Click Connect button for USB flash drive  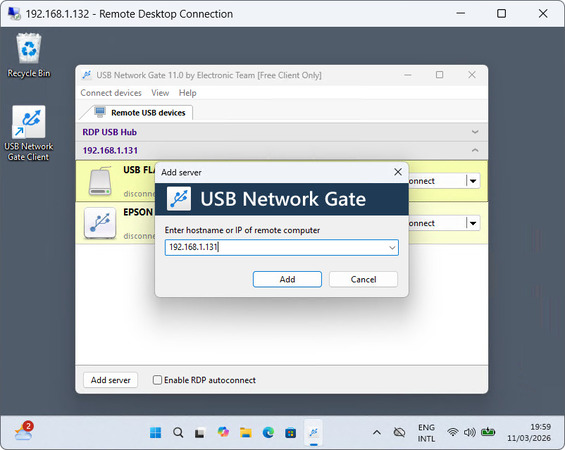click(437, 181)
